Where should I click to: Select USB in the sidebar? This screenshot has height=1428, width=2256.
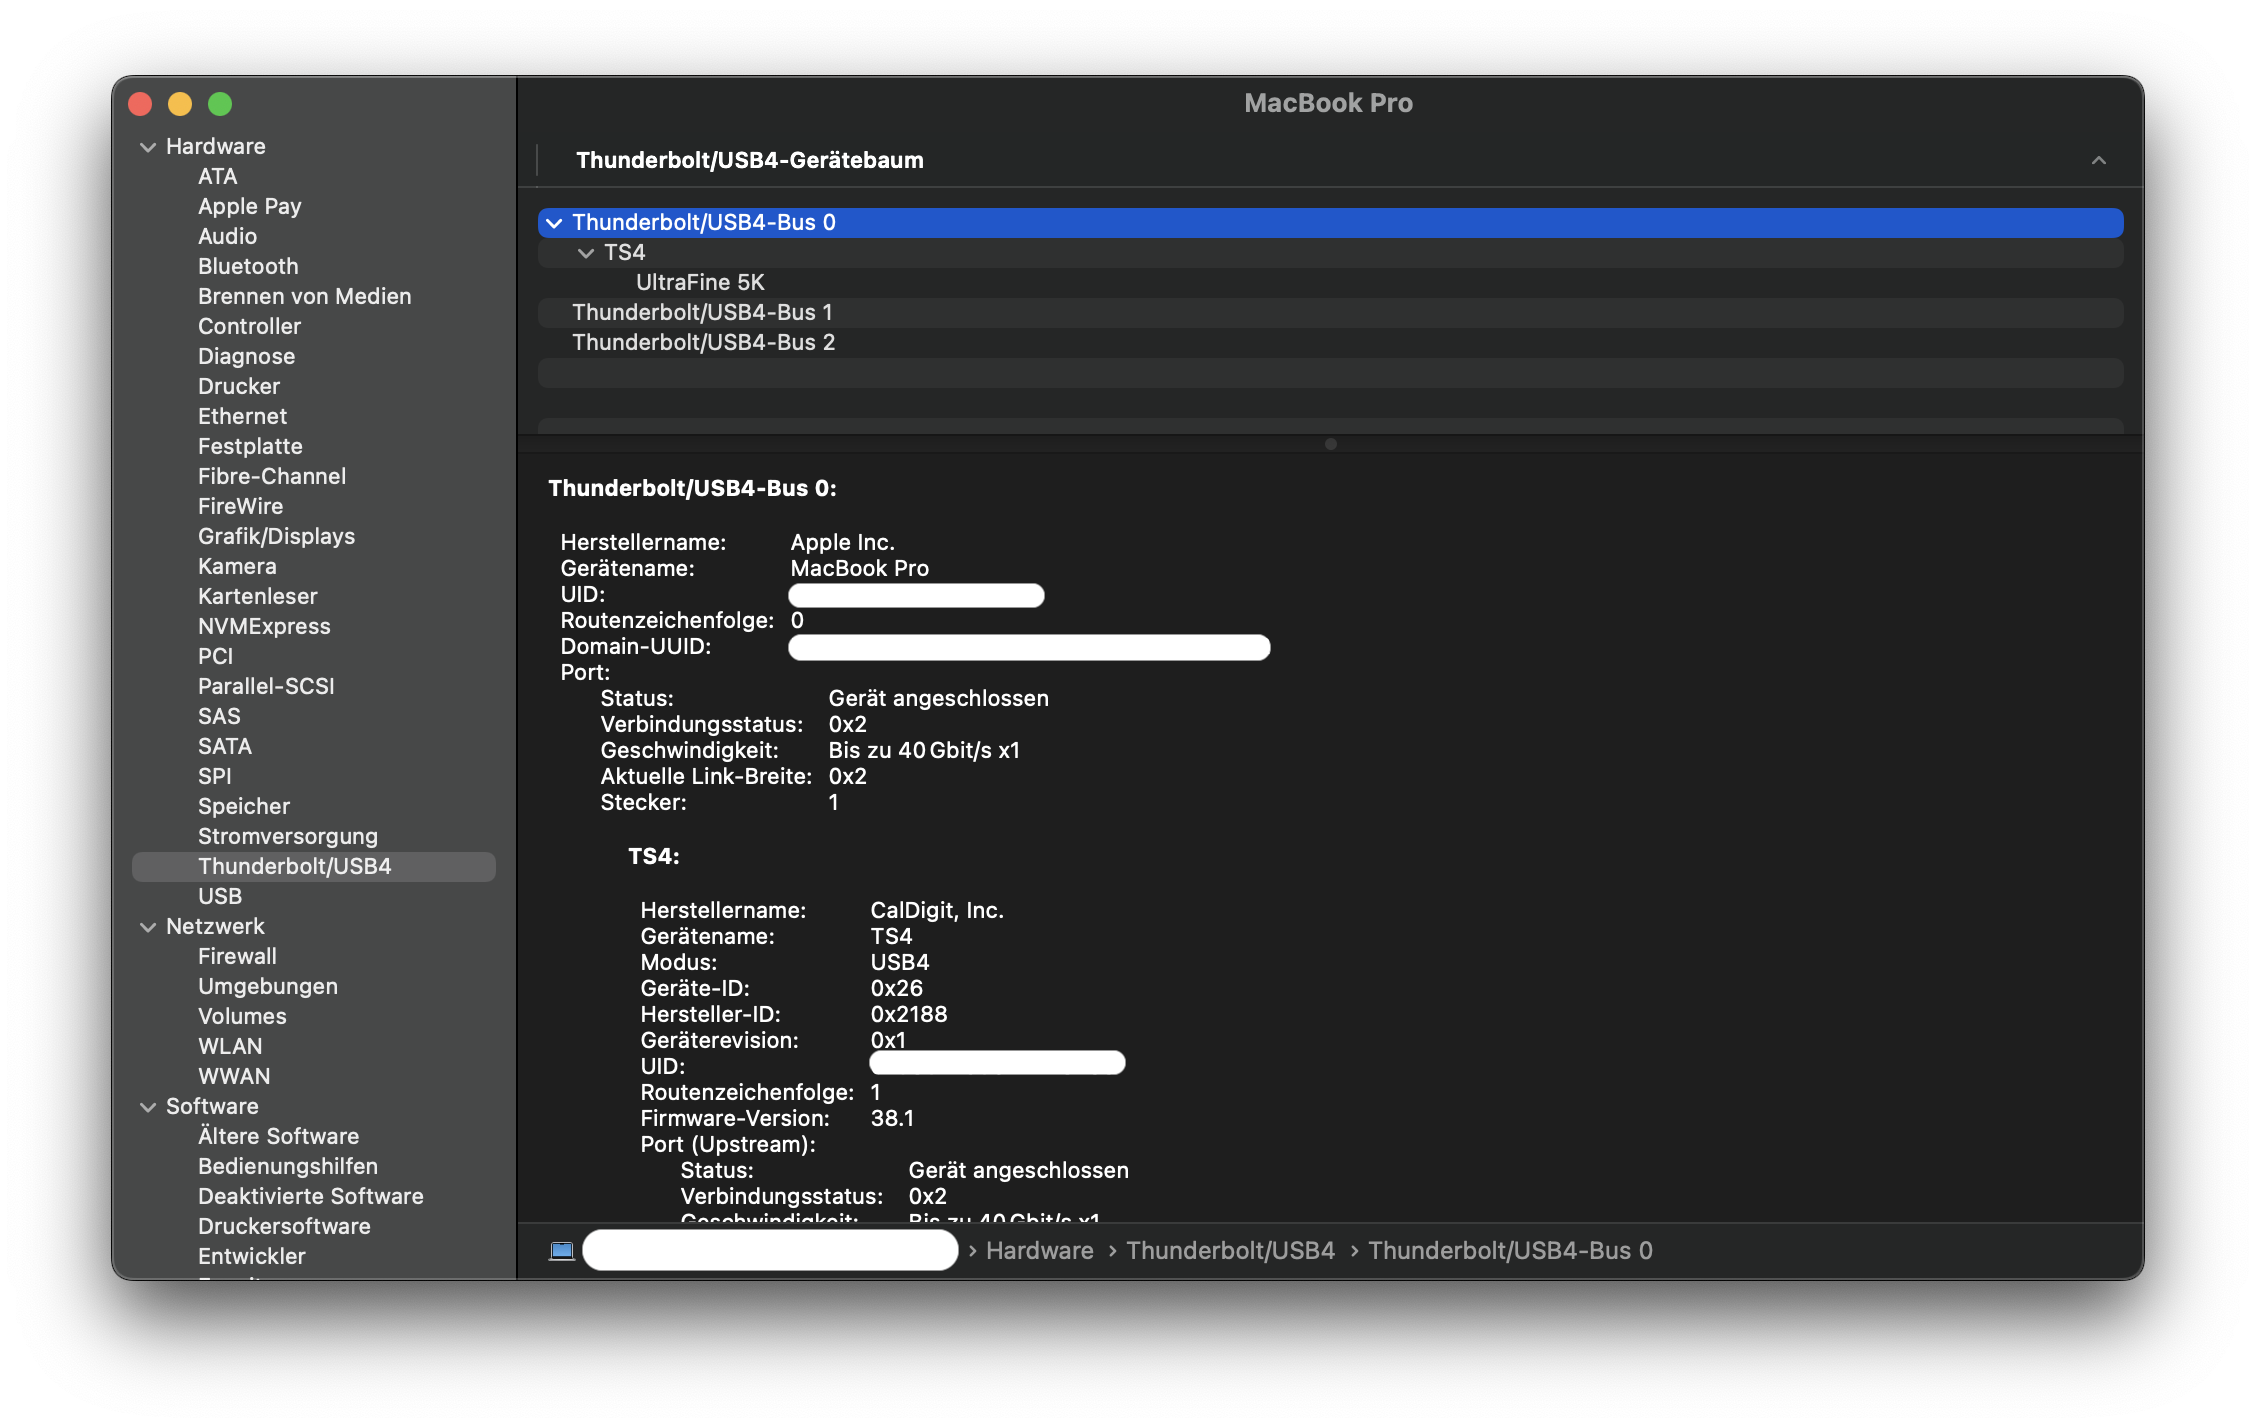tap(220, 896)
